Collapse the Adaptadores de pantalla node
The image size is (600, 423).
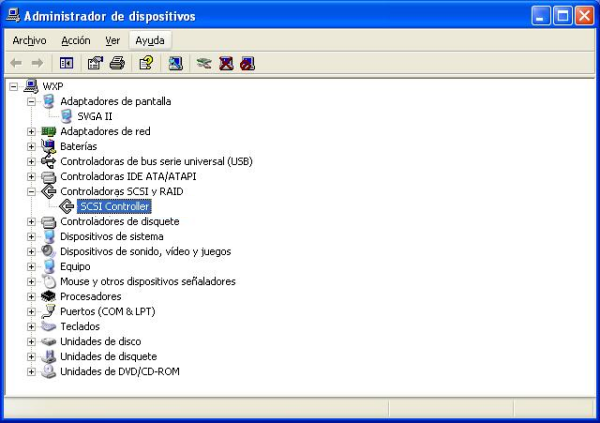pyautogui.click(x=31, y=101)
